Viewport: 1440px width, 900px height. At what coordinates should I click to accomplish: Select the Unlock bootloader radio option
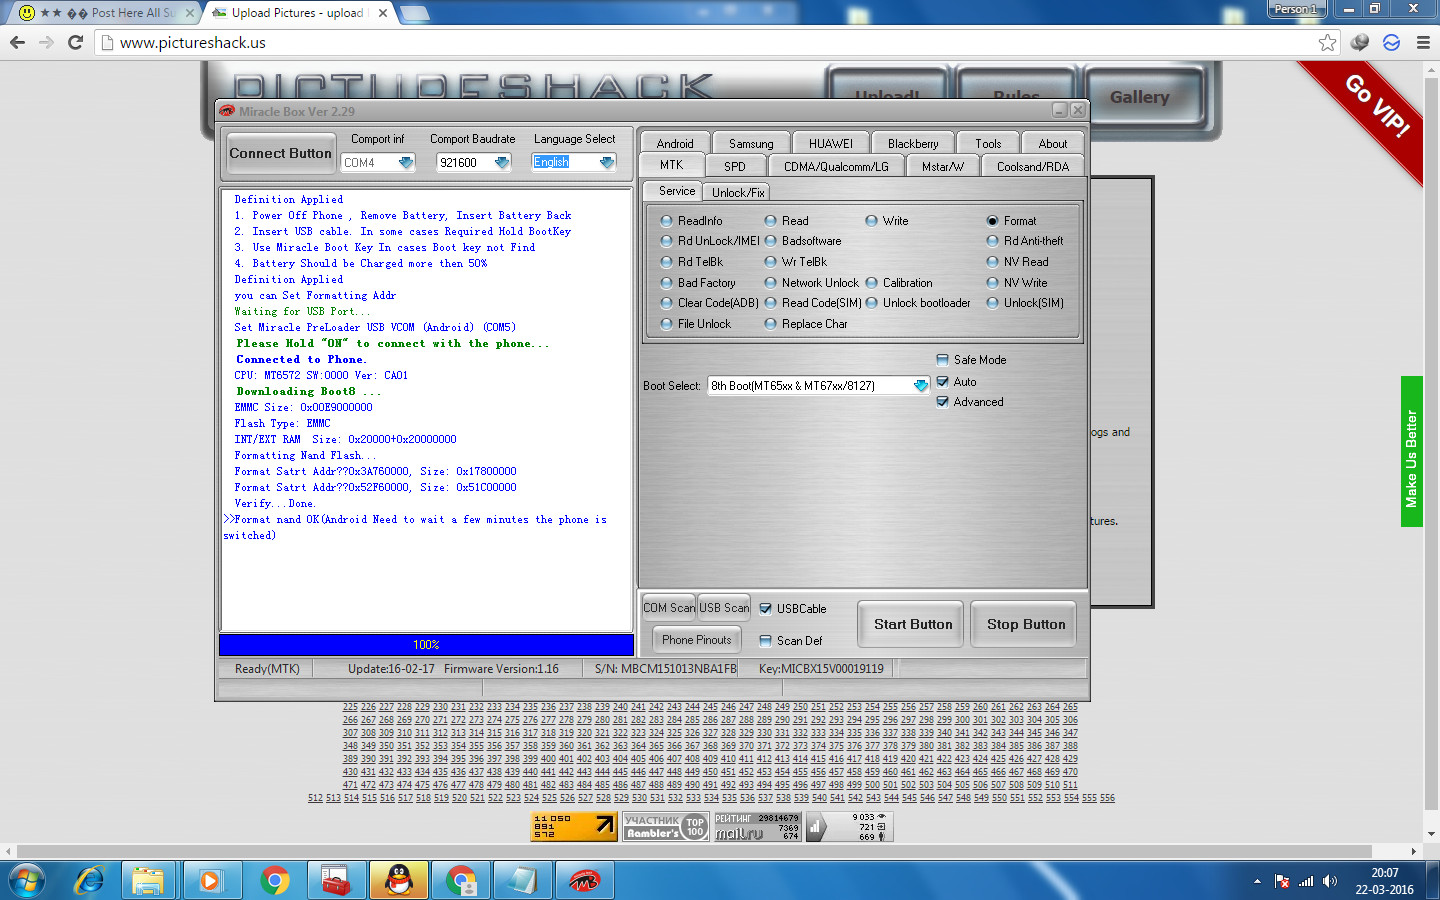pyautogui.click(x=918, y=303)
